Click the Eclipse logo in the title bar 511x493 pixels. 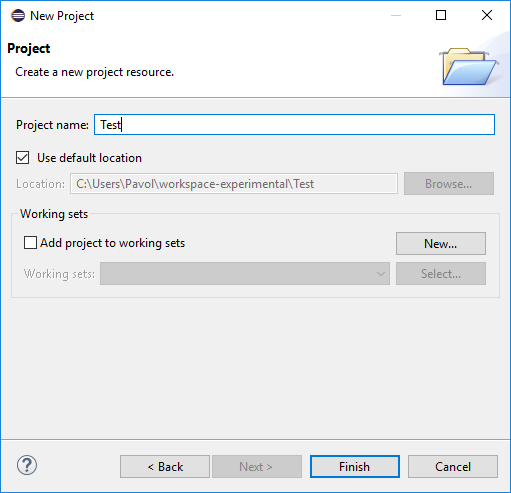click(18, 16)
